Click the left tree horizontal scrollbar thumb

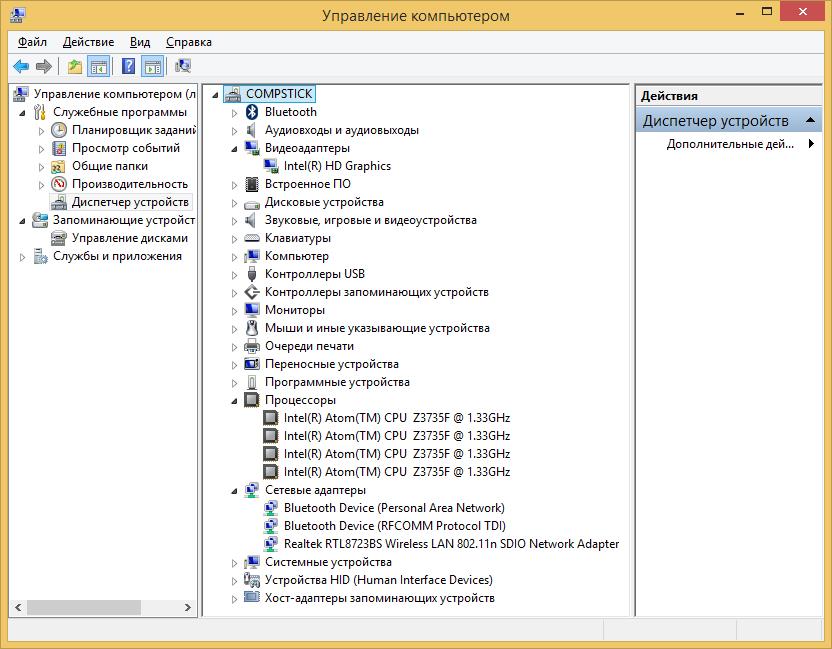click(x=84, y=607)
